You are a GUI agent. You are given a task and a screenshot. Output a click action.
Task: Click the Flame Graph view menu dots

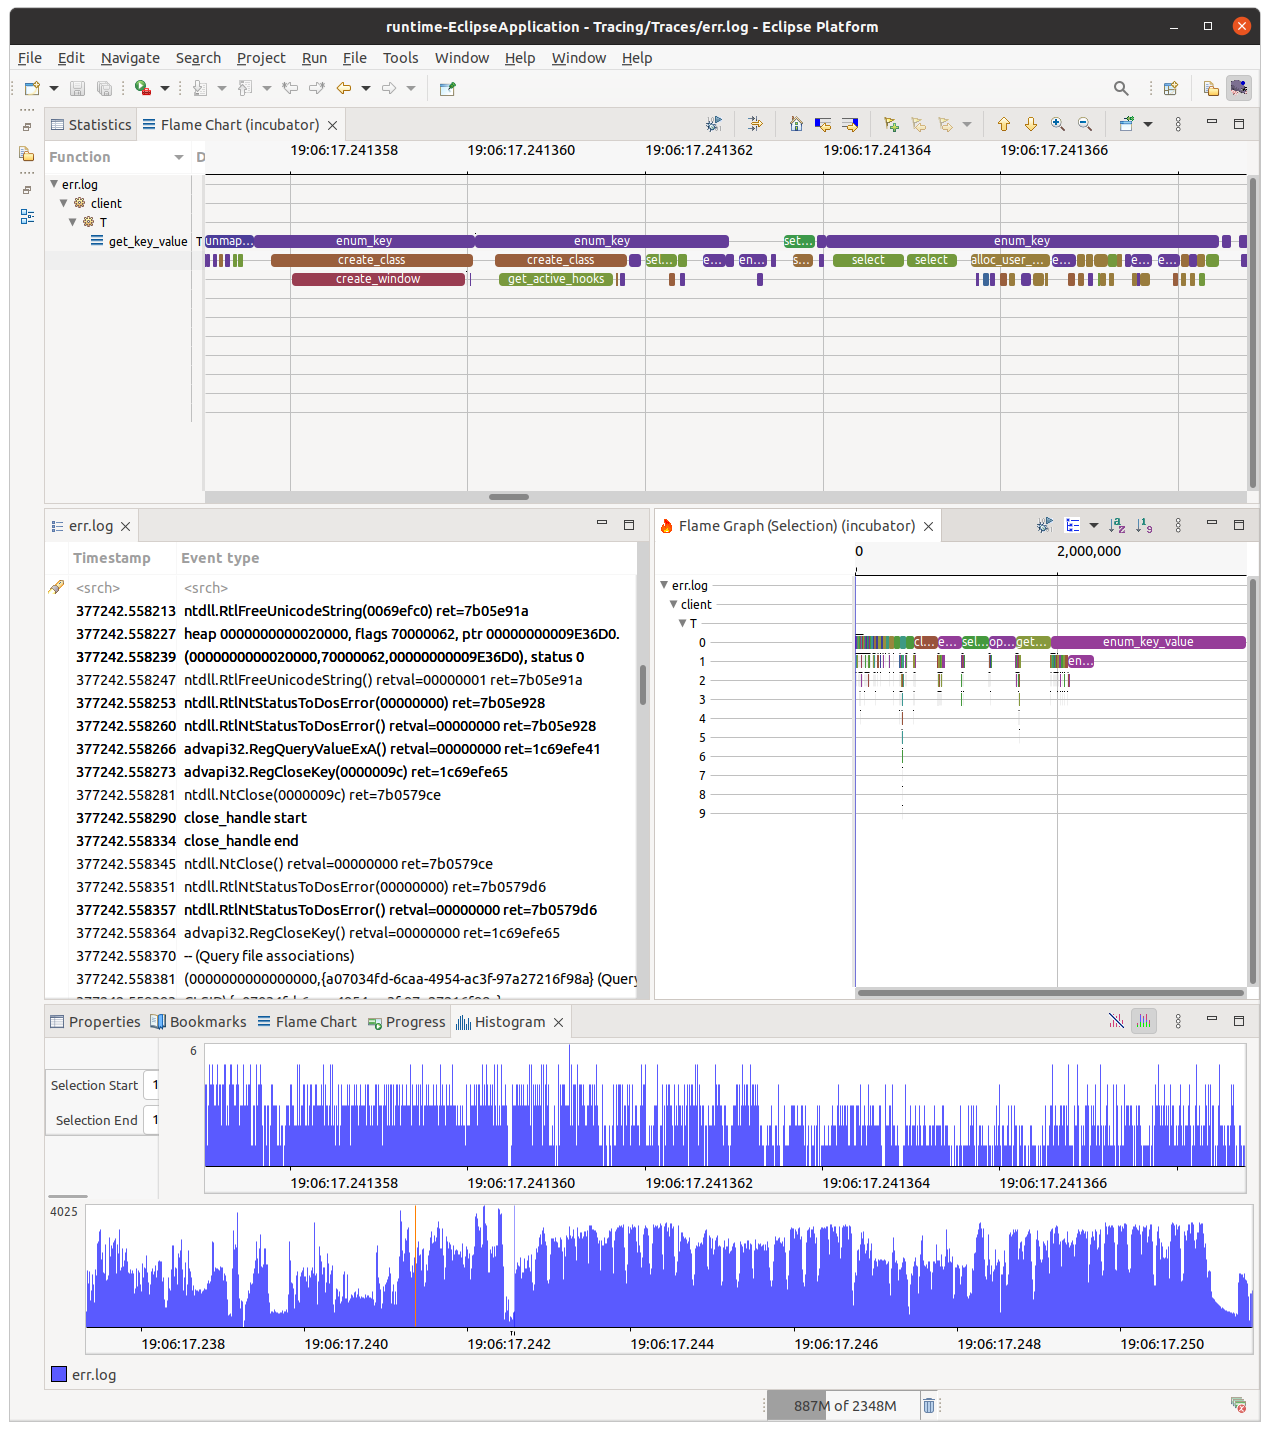tap(1178, 525)
